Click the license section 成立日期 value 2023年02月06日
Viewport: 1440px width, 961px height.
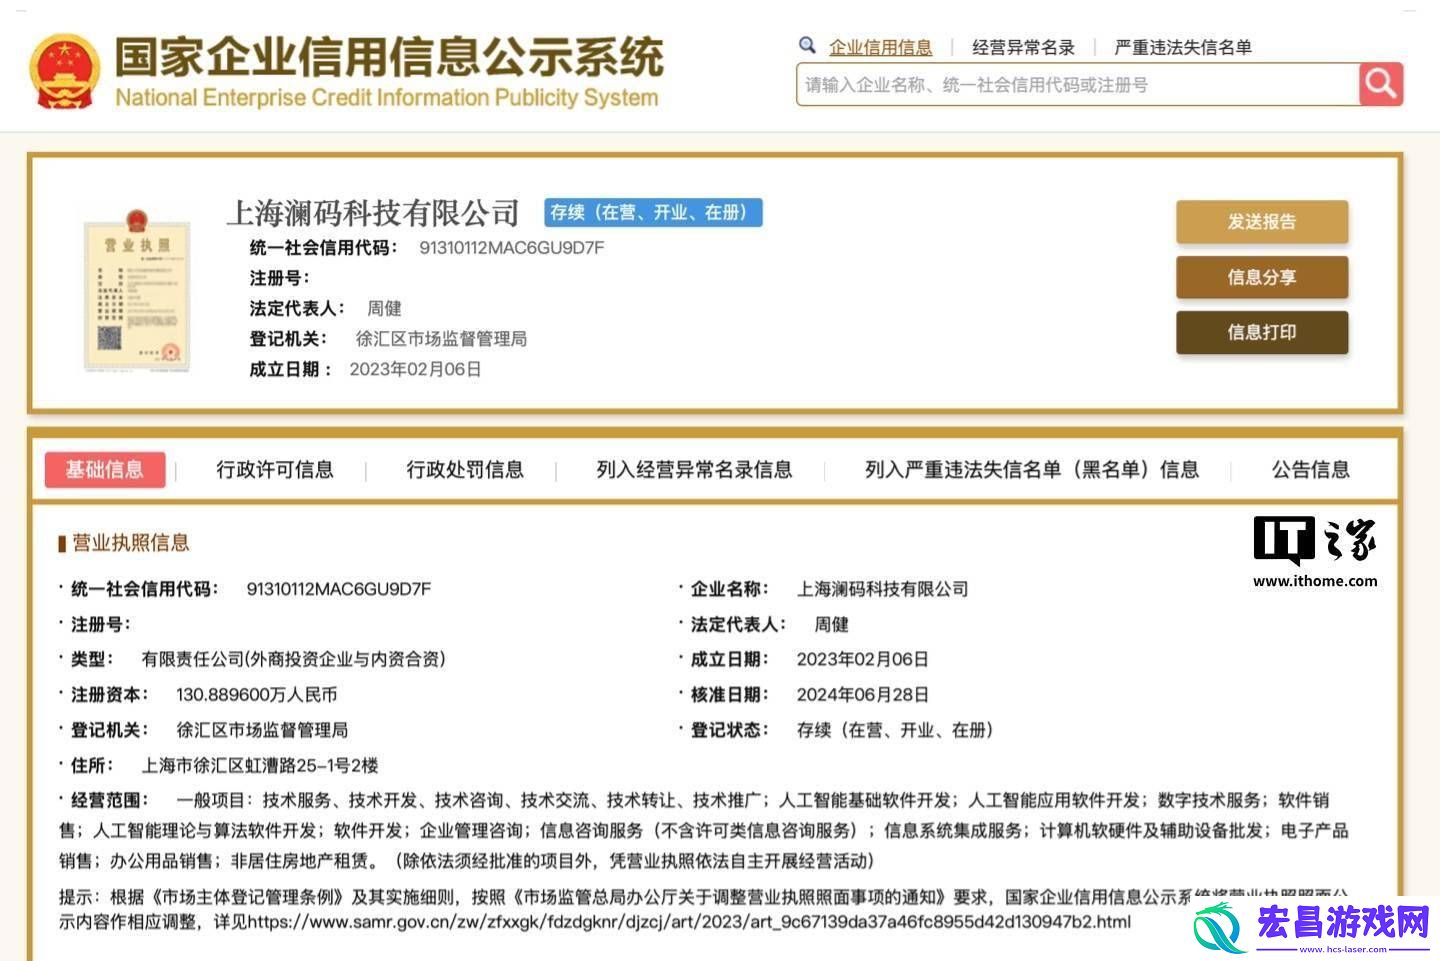(x=863, y=660)
